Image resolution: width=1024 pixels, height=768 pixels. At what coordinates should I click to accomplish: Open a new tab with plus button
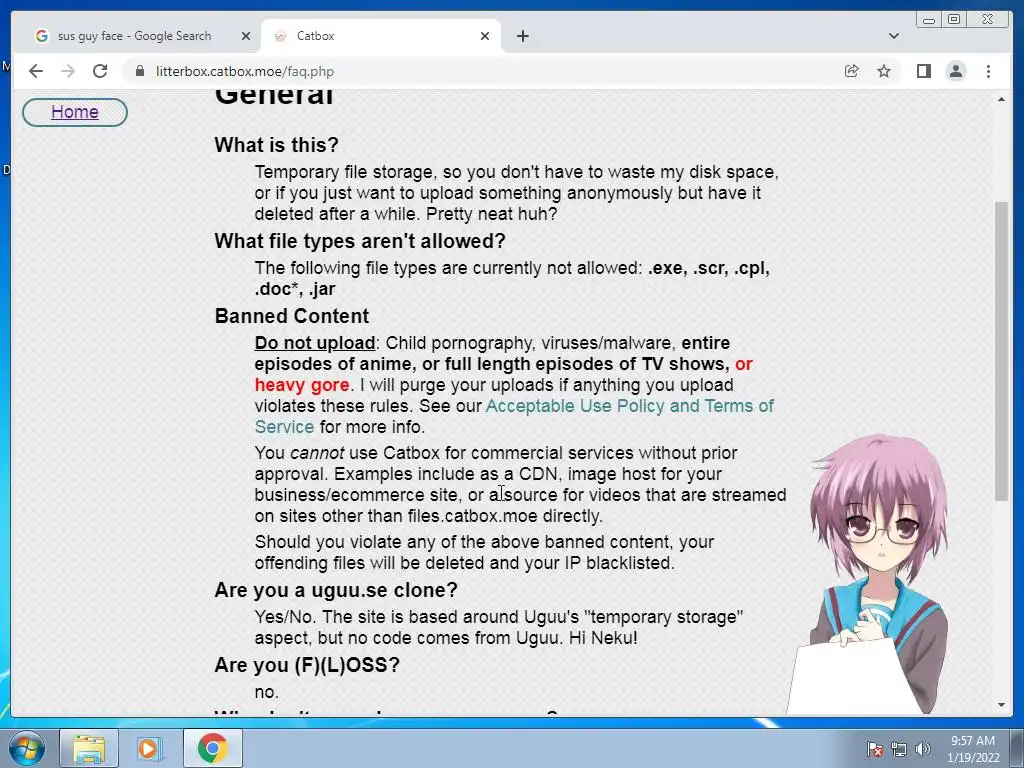point(522,36)
